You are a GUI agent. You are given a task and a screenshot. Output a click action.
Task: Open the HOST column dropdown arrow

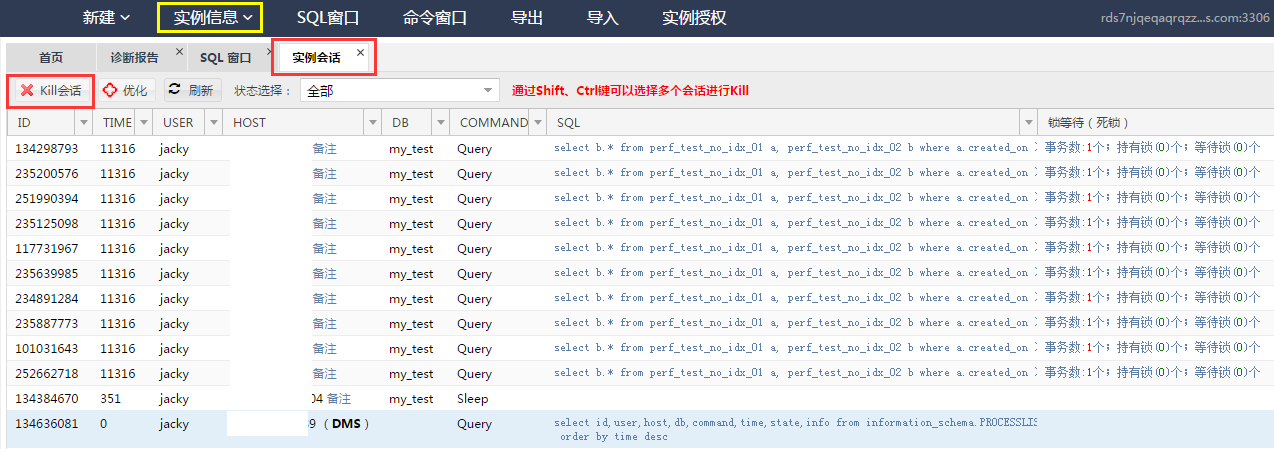[369, 122]
